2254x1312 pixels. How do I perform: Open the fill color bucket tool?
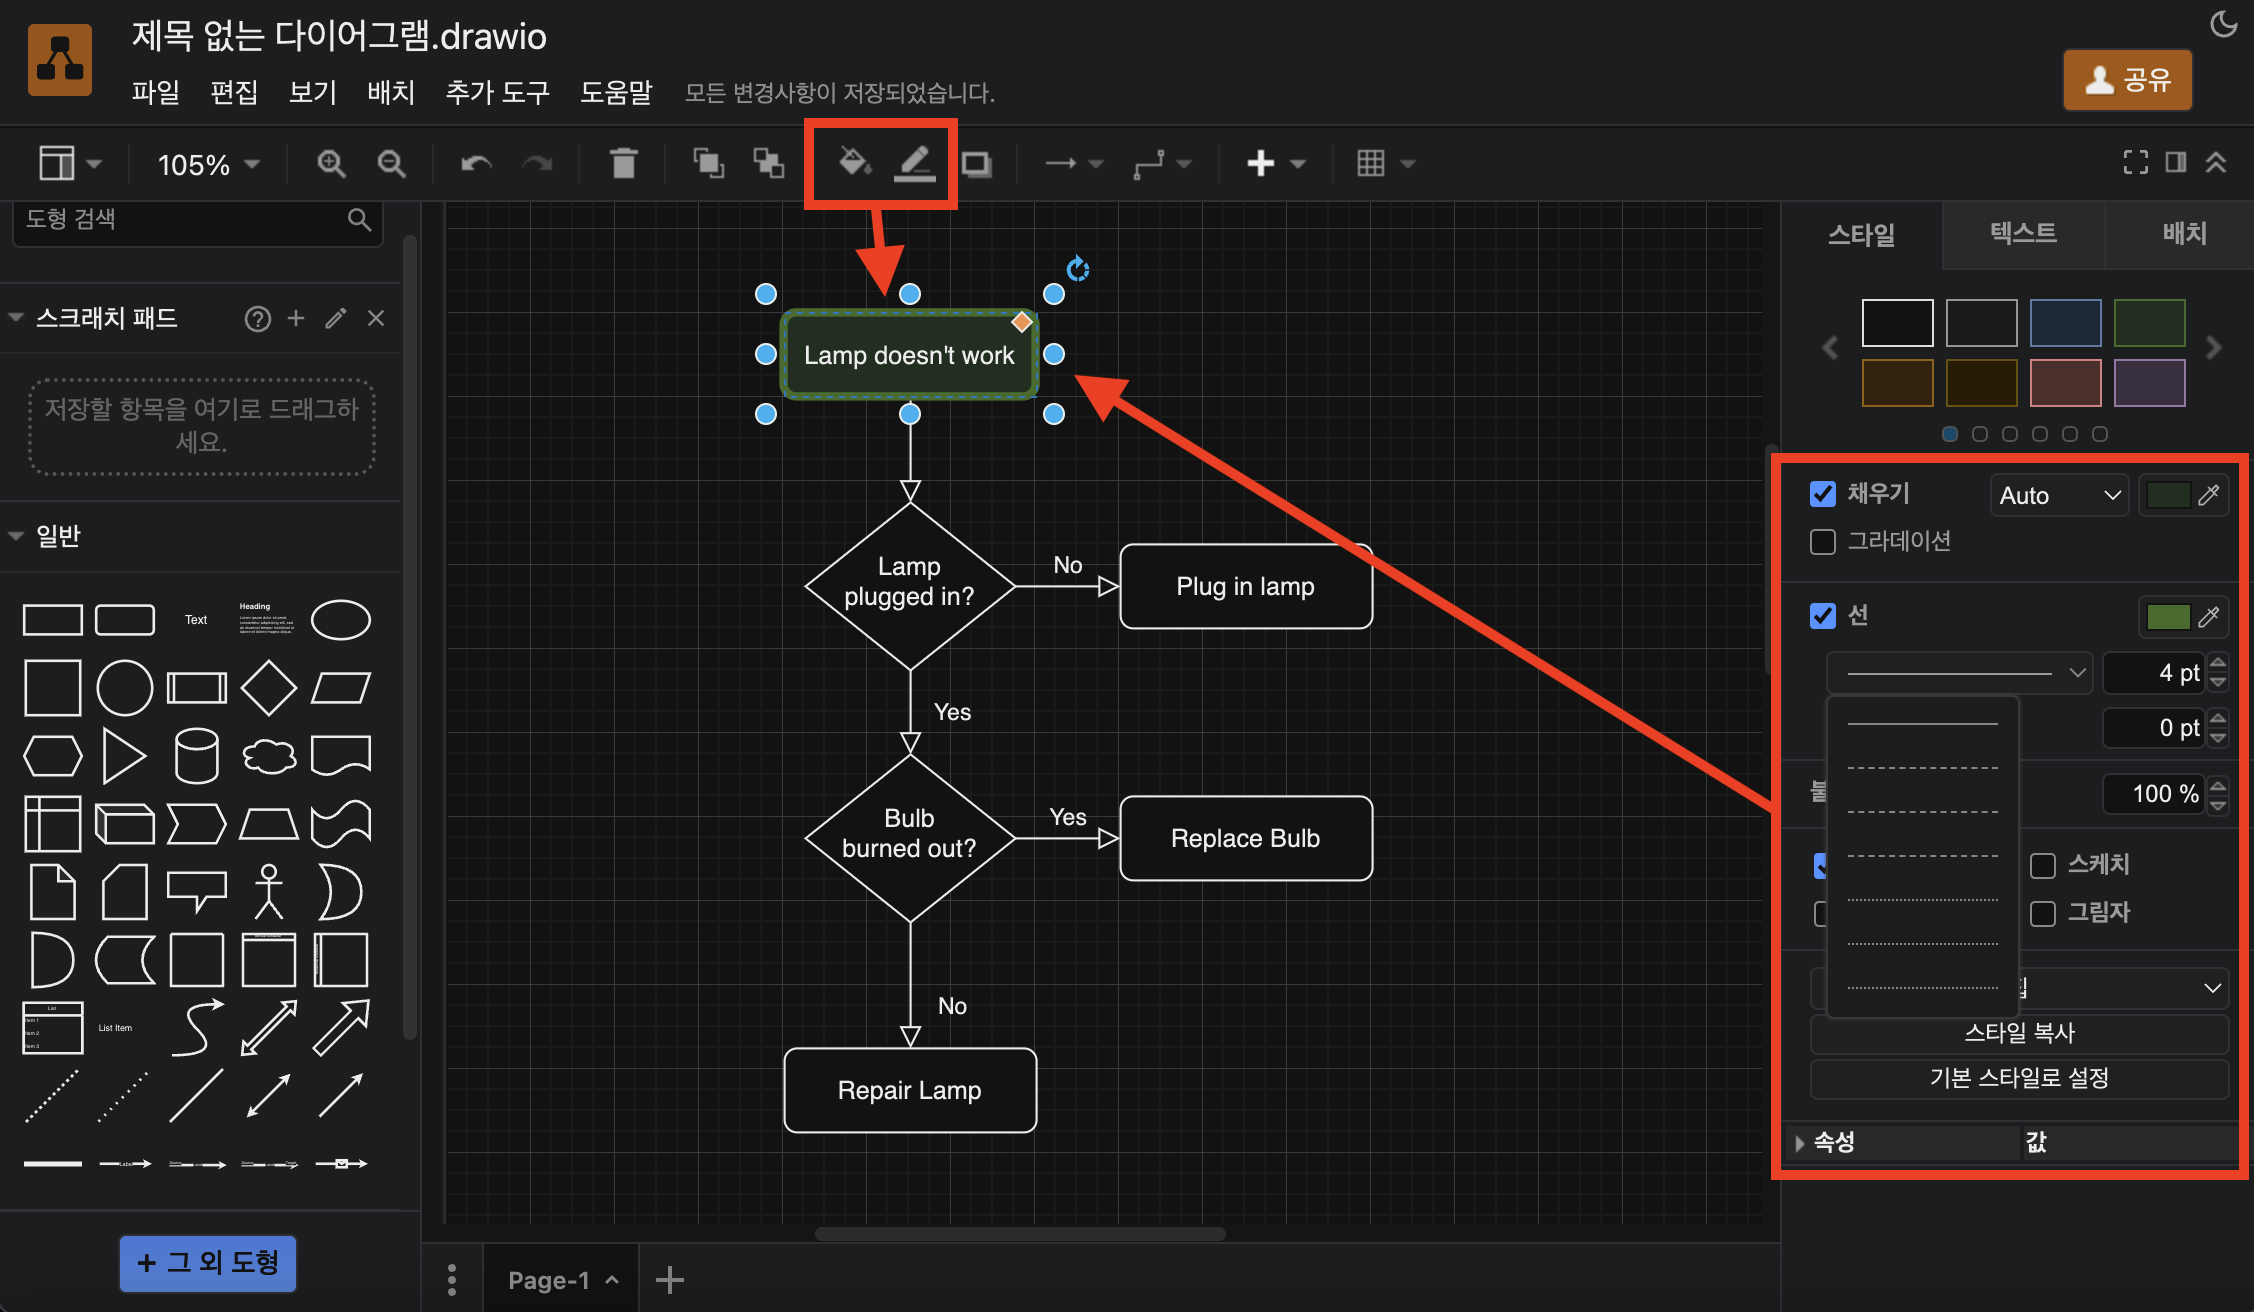tap(853, 162)
